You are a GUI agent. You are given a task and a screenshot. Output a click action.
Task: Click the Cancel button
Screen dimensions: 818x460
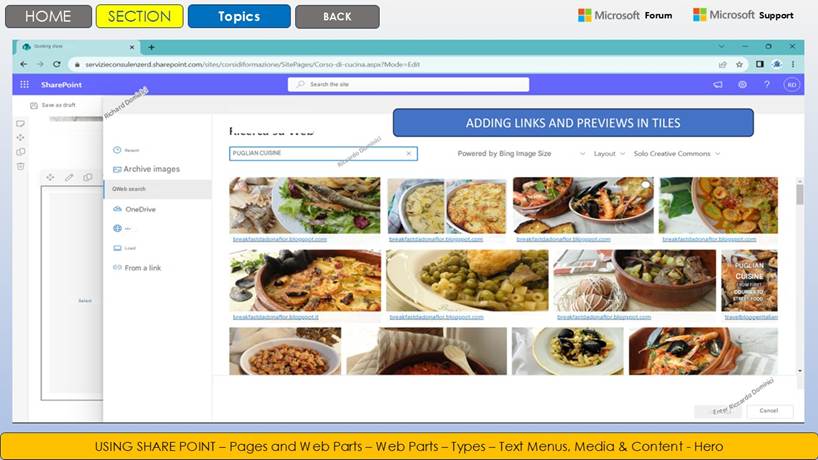(769, 411)
